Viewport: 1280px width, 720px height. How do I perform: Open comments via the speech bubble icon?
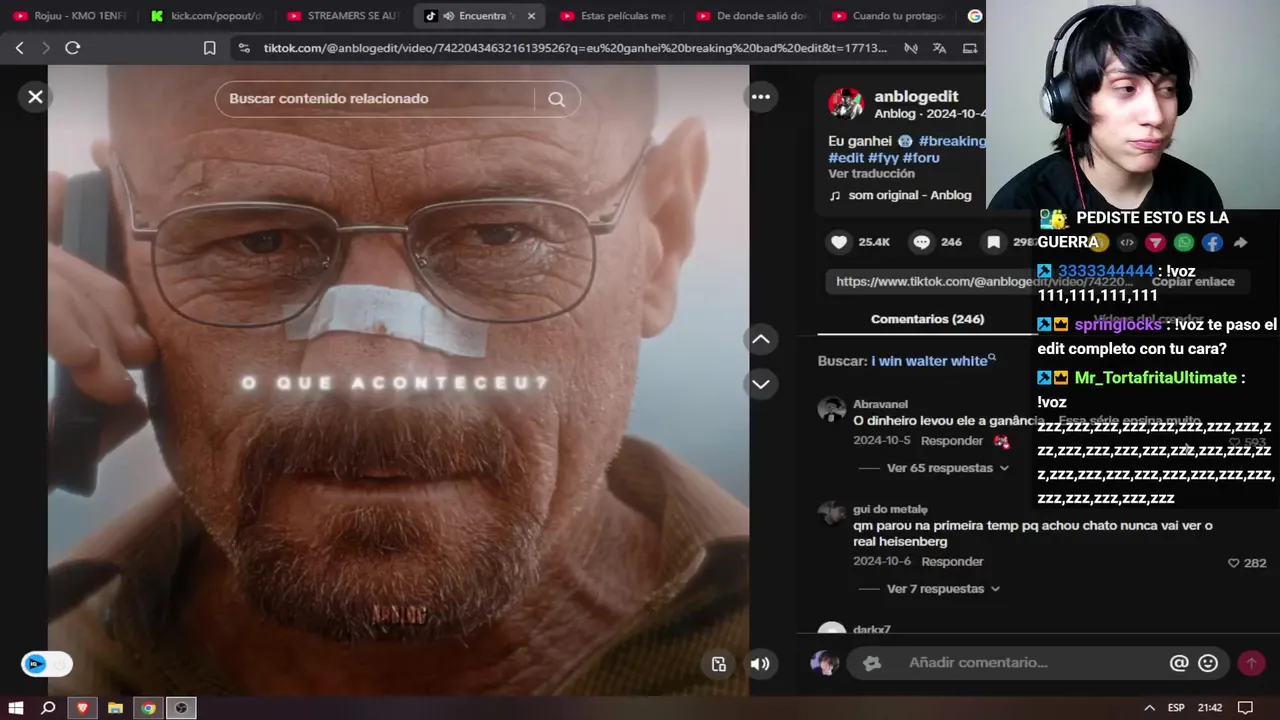922,242
